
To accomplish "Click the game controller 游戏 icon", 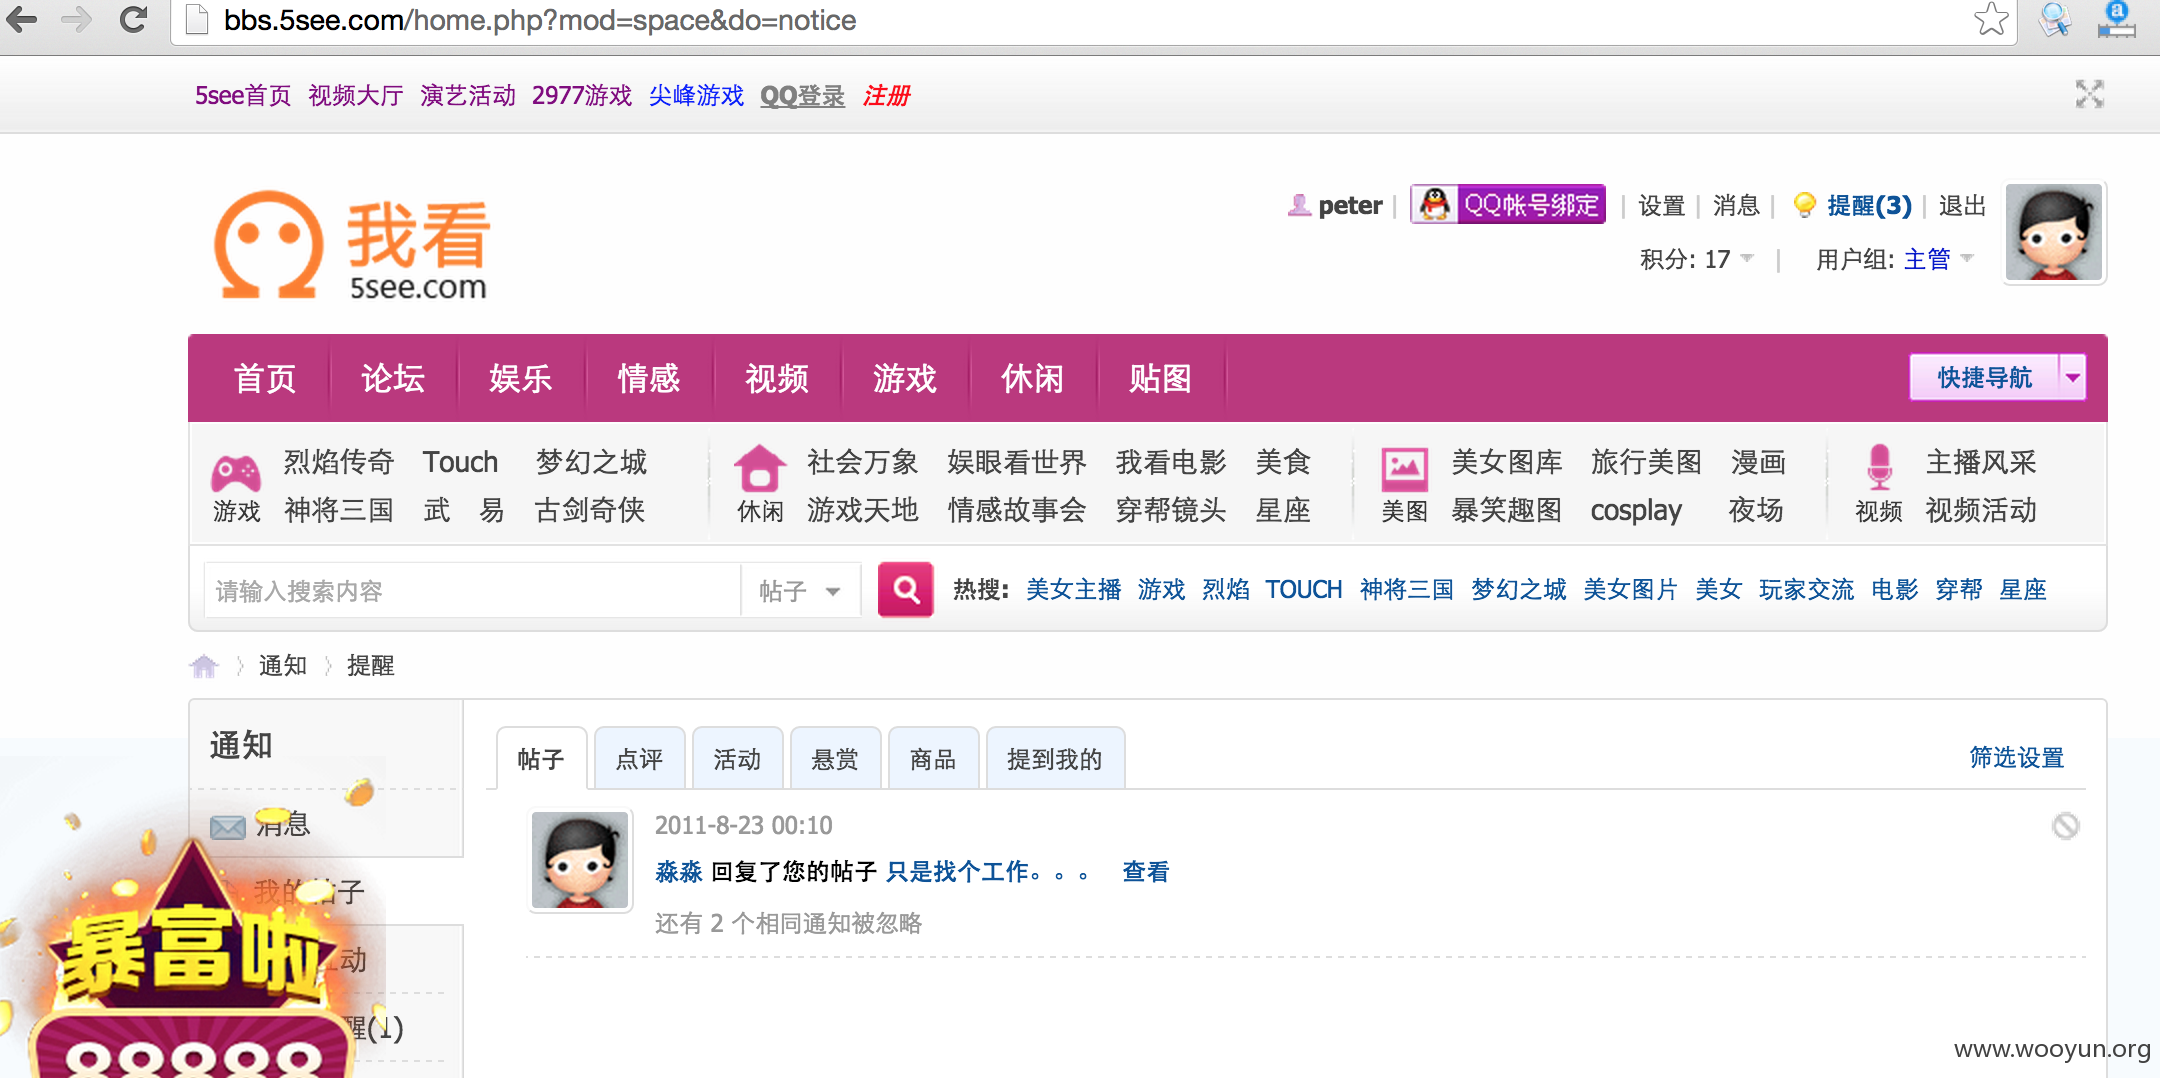I will [236, 472].
